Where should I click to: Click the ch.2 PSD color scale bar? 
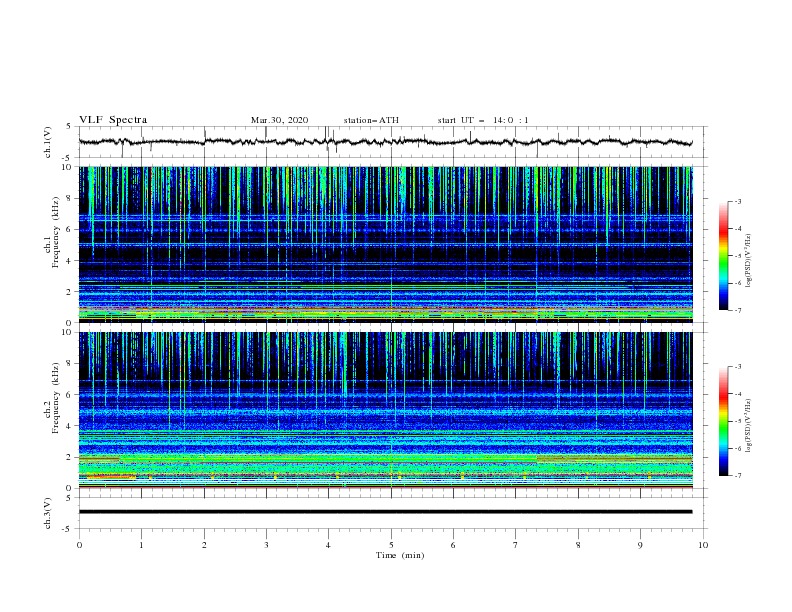tap(724, 421)
